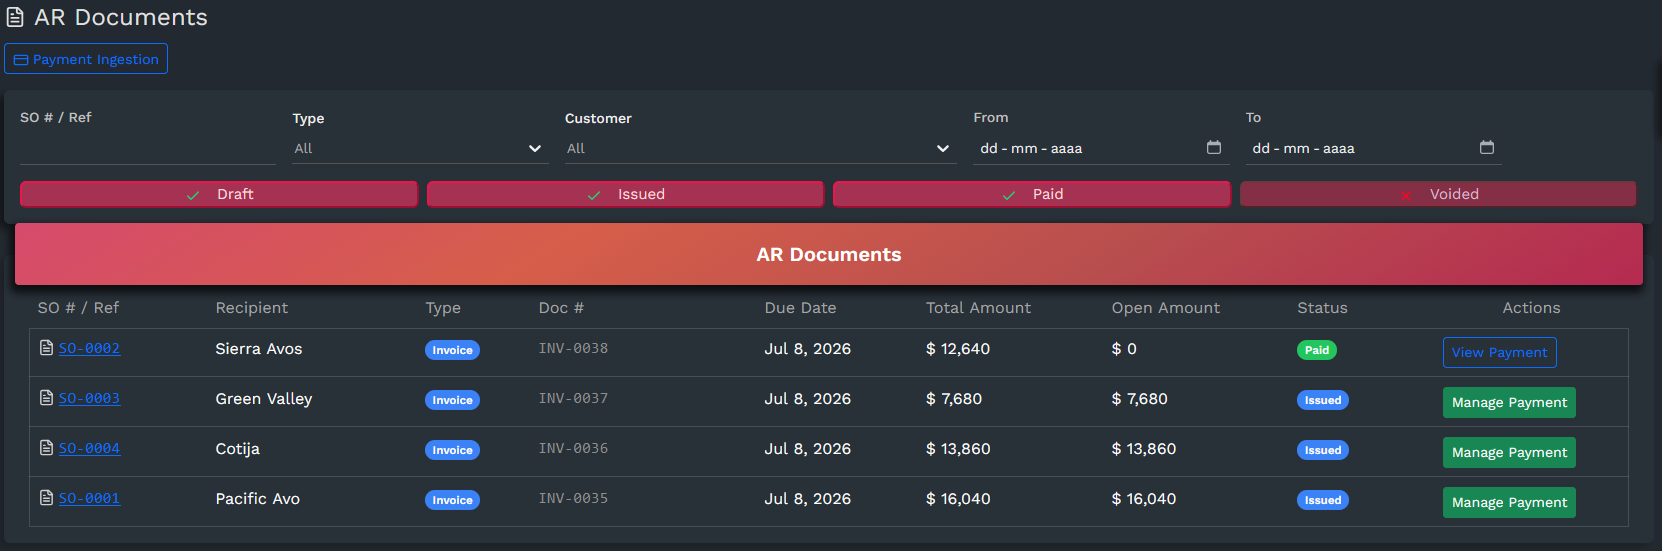Viewport: 1662px width, 551px height.
Task: Click recipient Cotija
Action: [238, 449]
